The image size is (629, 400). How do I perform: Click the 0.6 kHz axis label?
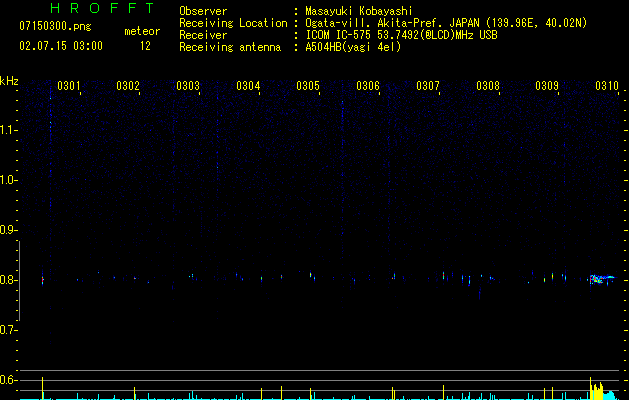8,380
